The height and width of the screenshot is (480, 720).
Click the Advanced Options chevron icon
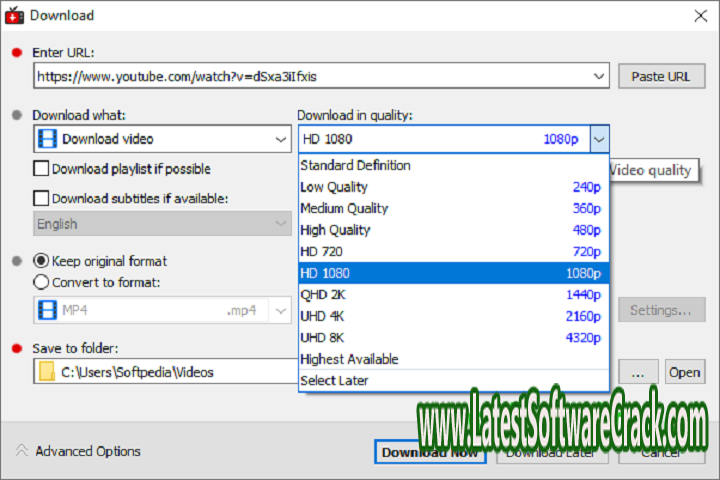21,450
